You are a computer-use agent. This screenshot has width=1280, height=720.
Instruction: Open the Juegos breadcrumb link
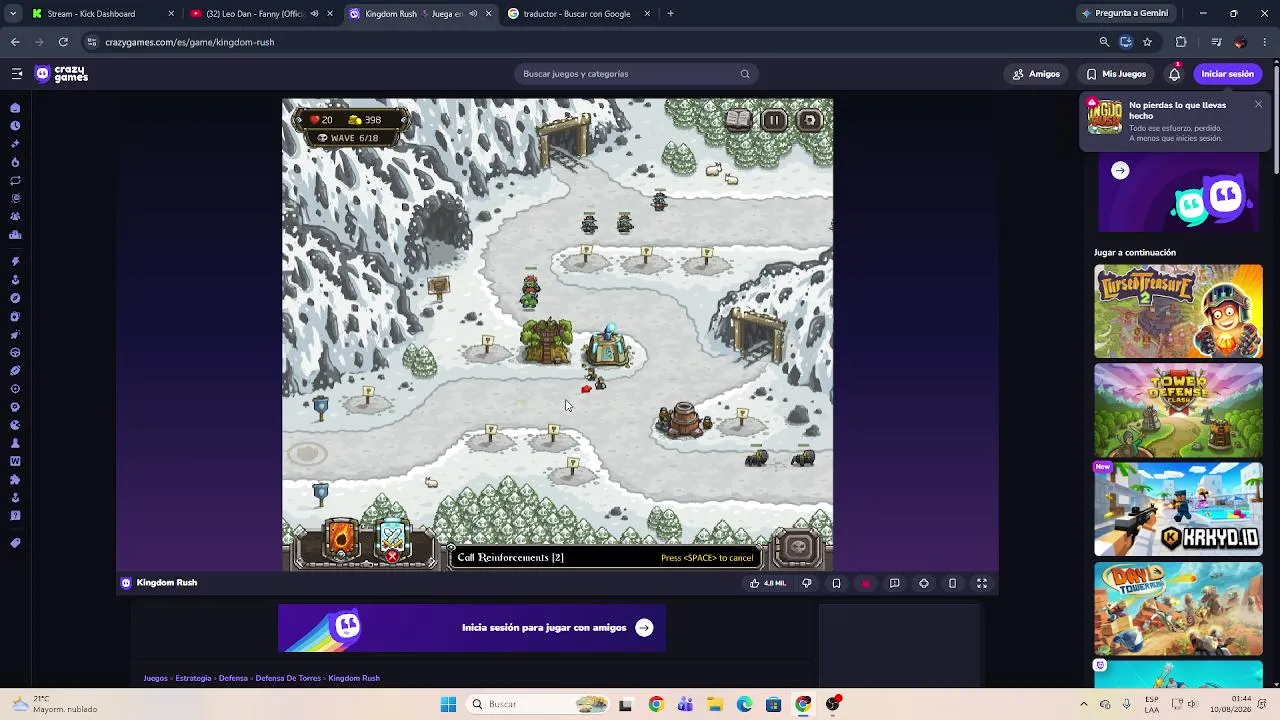(x=155, y=678)
